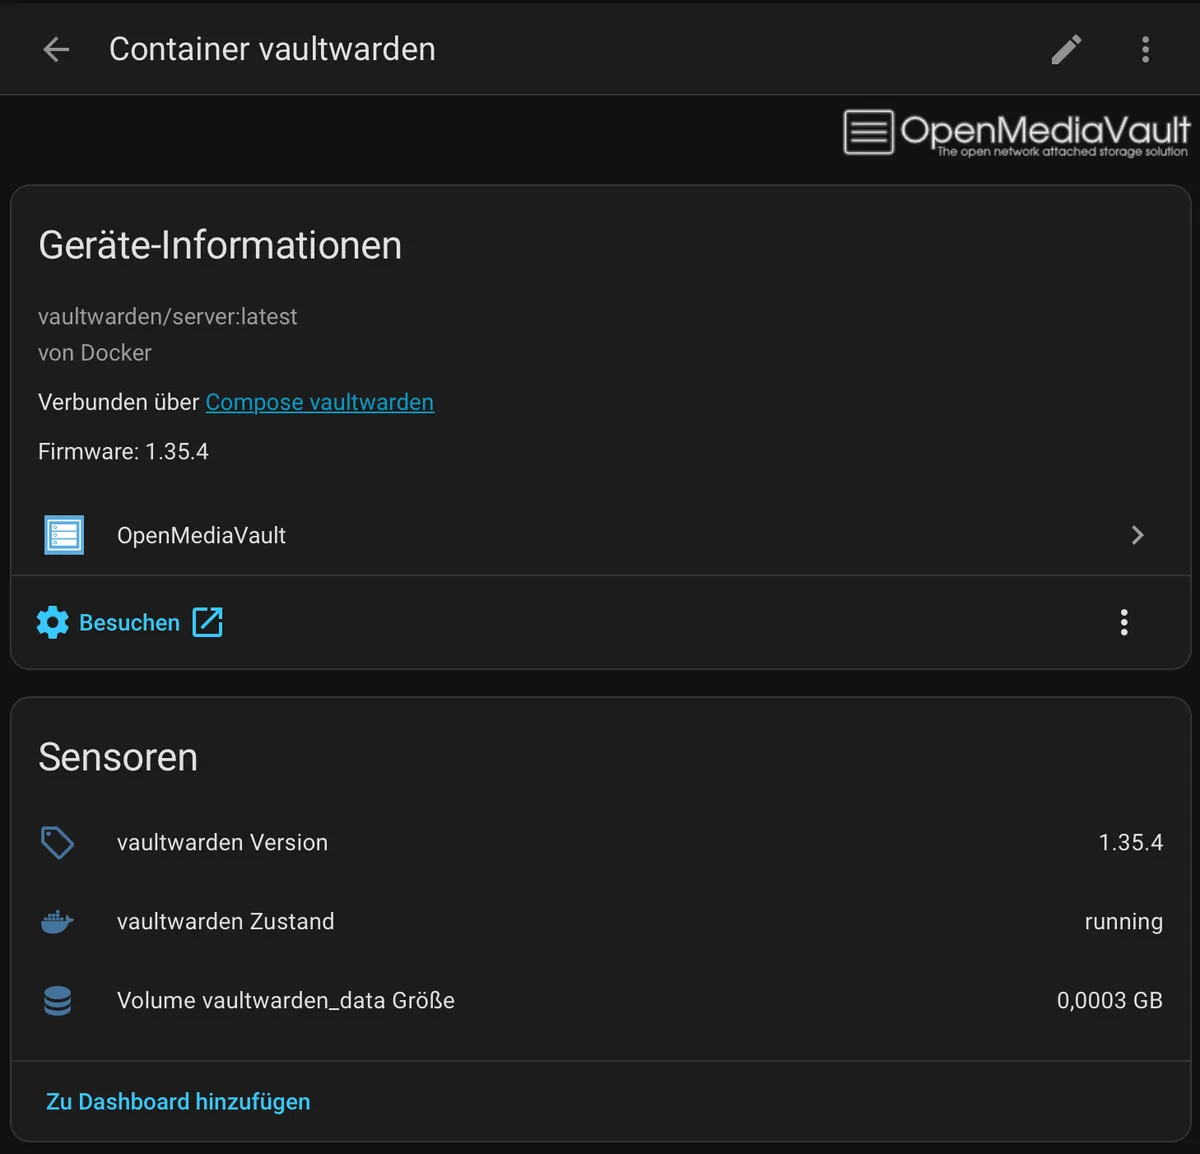Click the Sensoren heading
Viewport: 1200px width, 1154px height.
click(x=118, y=757)
